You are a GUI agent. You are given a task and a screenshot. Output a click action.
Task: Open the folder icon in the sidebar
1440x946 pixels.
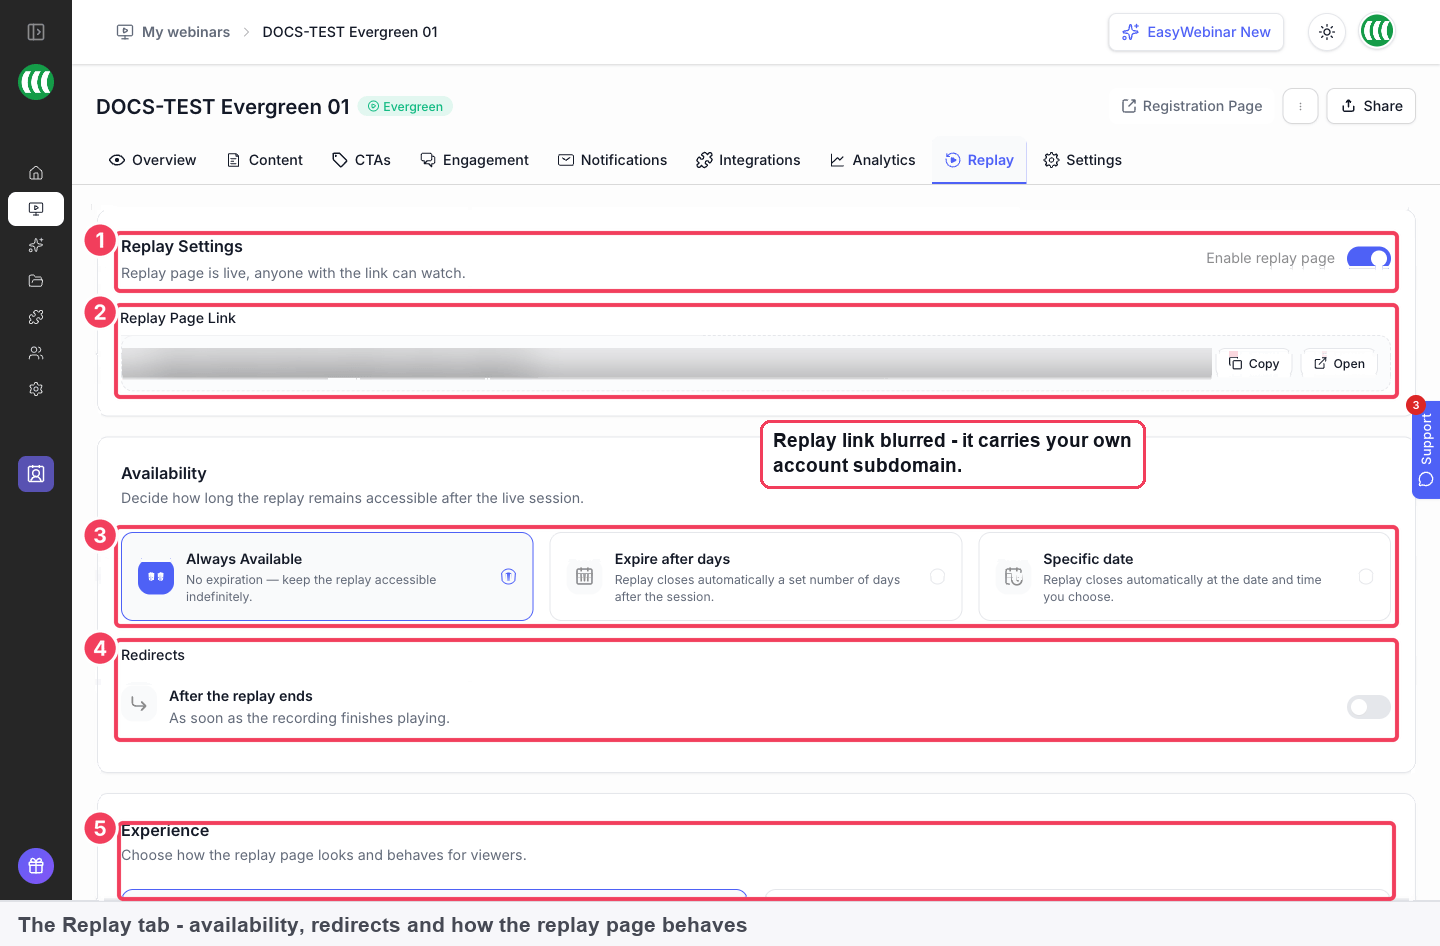click(36, 281)
